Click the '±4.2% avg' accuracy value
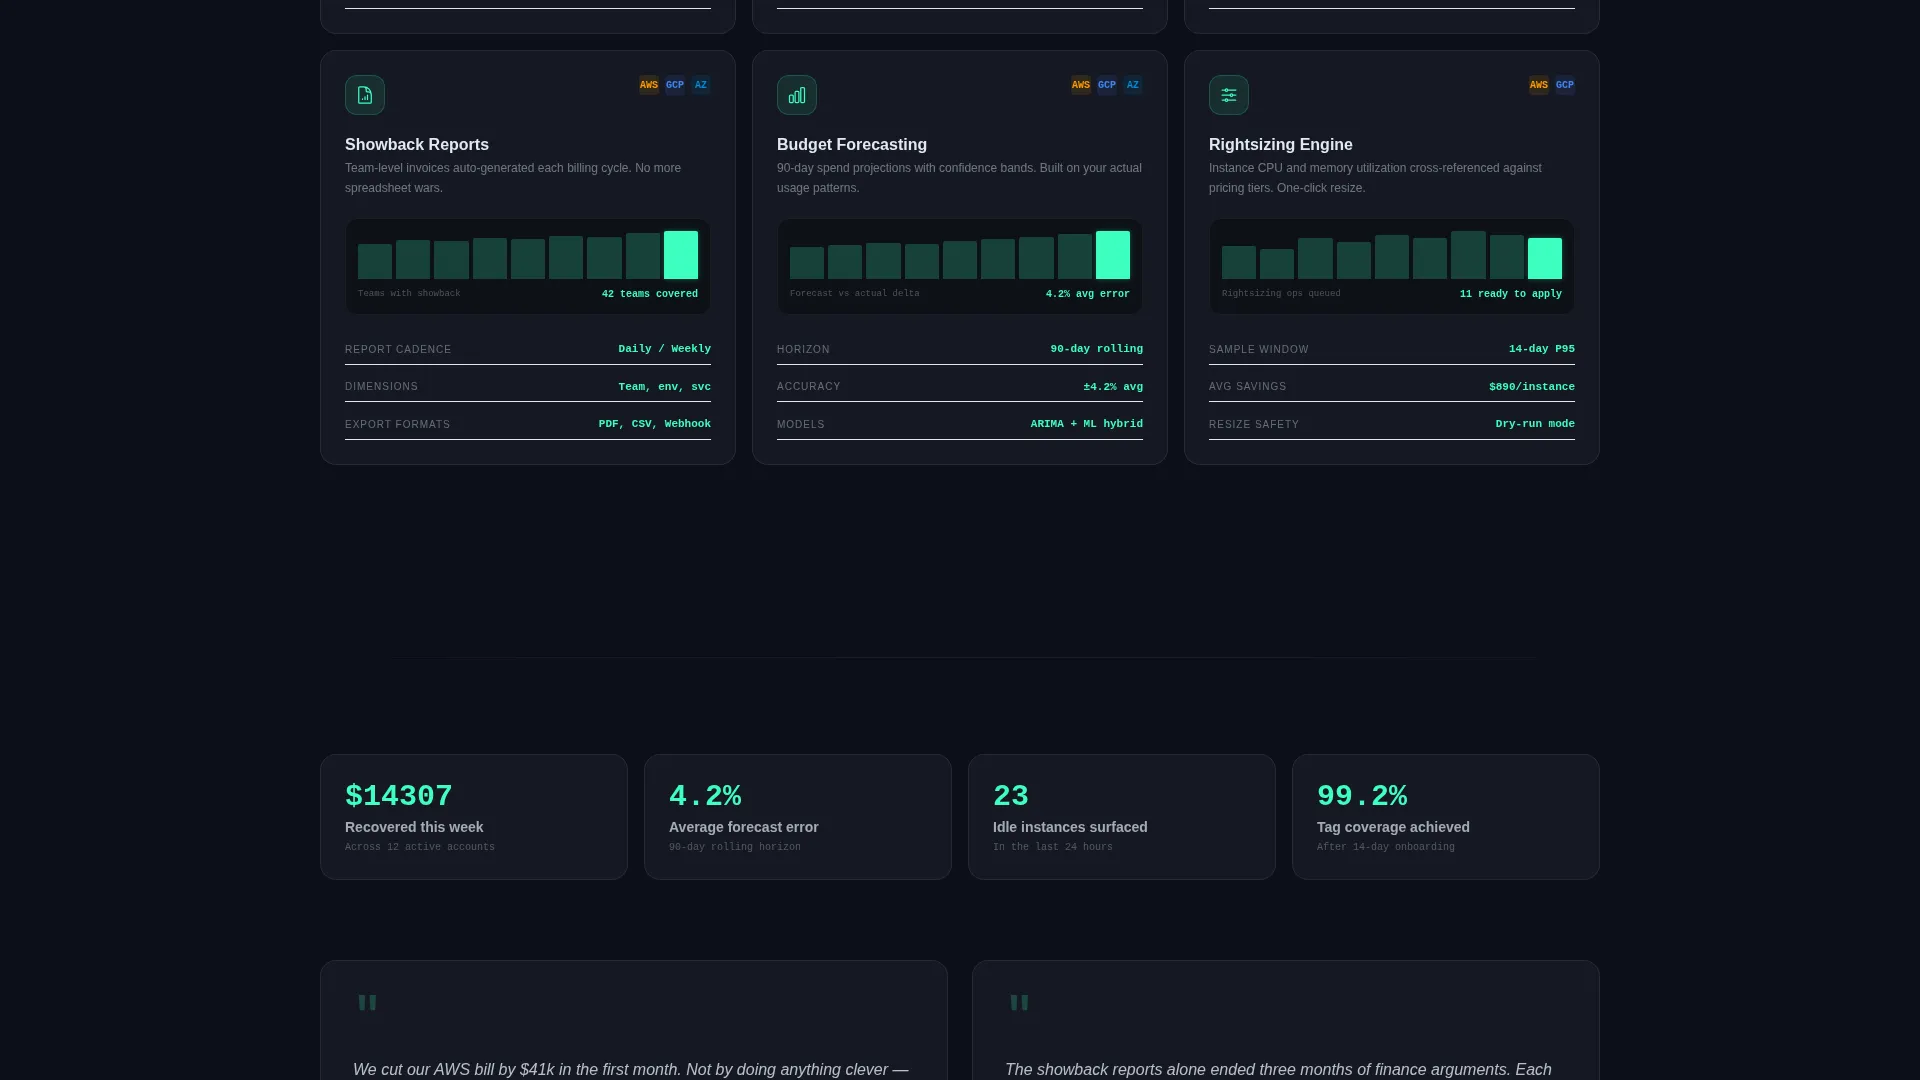1920x1080 pixels. click(1113, 387)
